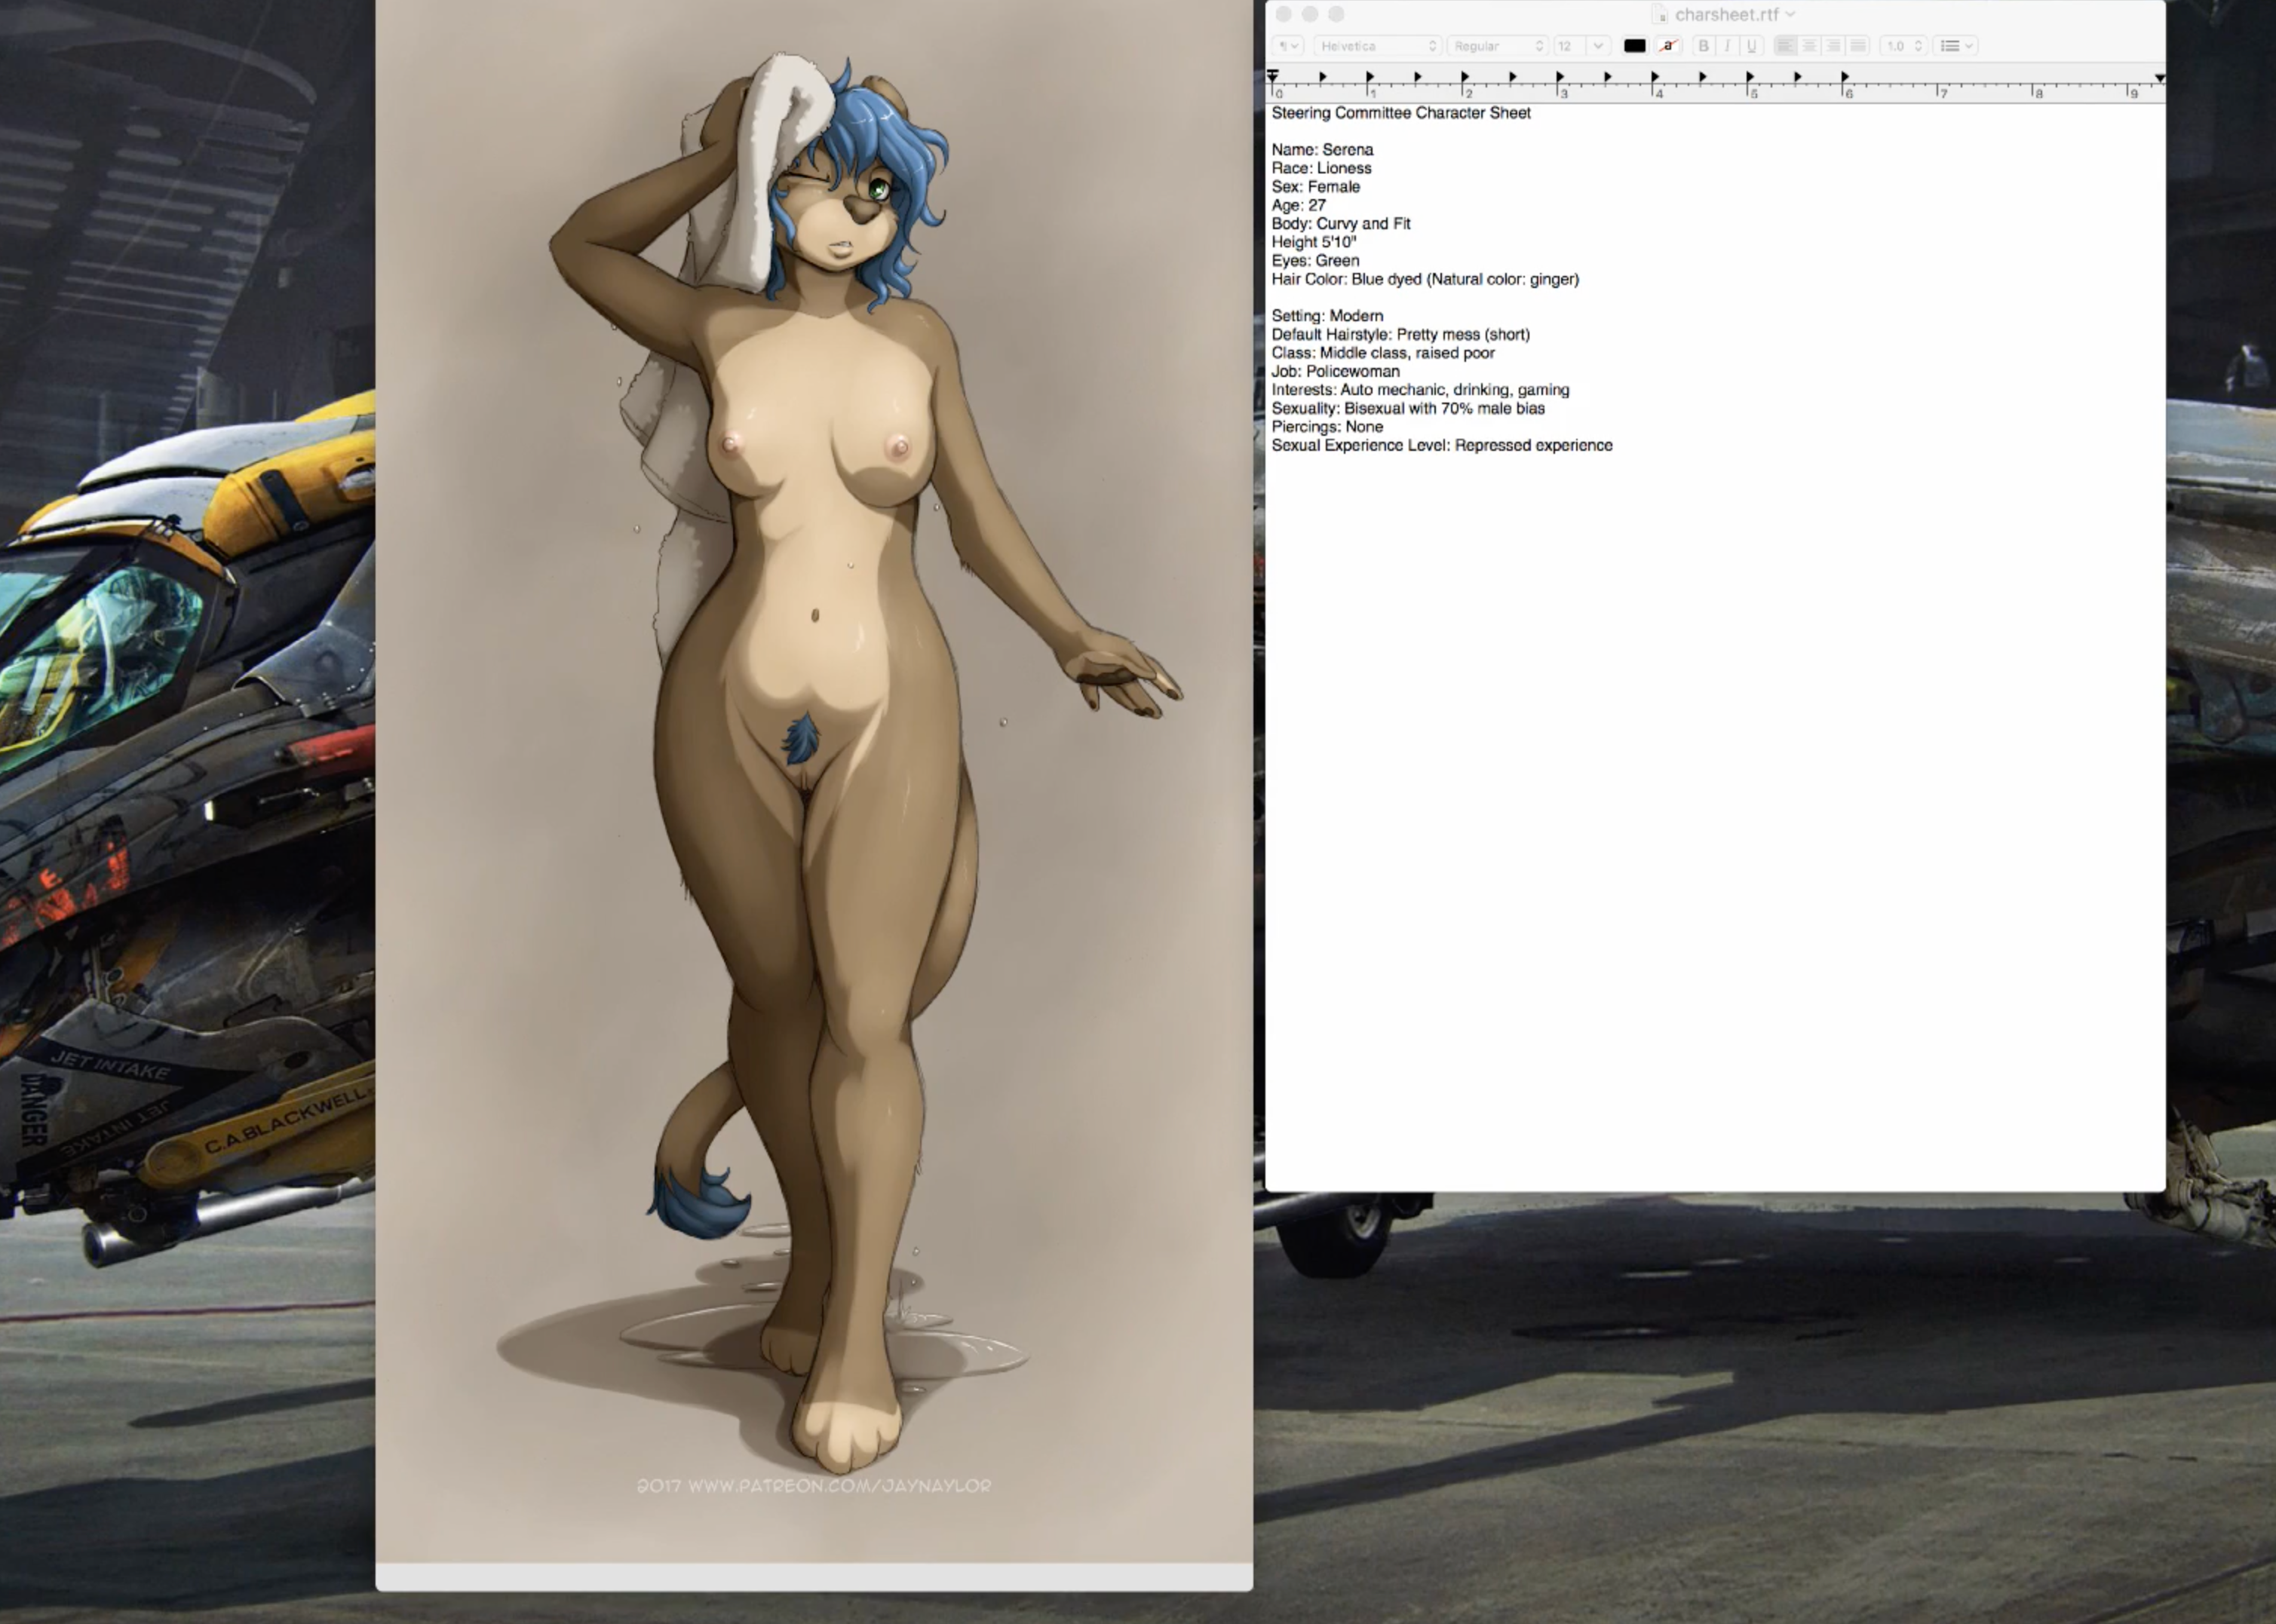Click the black text color swatch
The height and width of the screenshot is (1624, 2276).
pos(1635,46)
